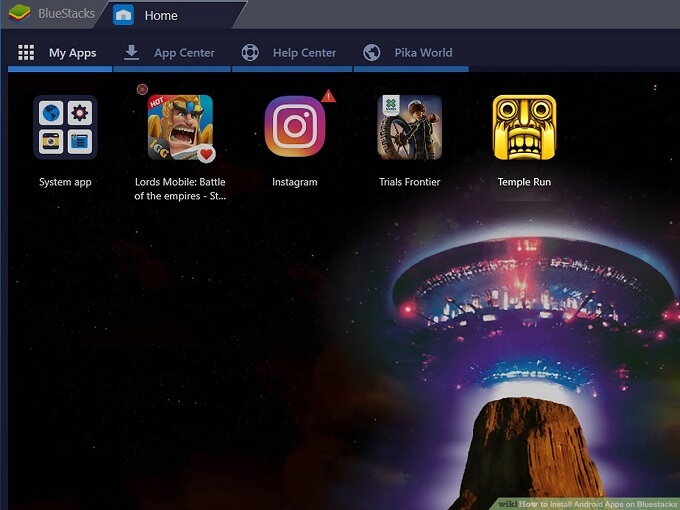Click the System app label text
This screenshot has width=680, height=510.
coord(65,182)
